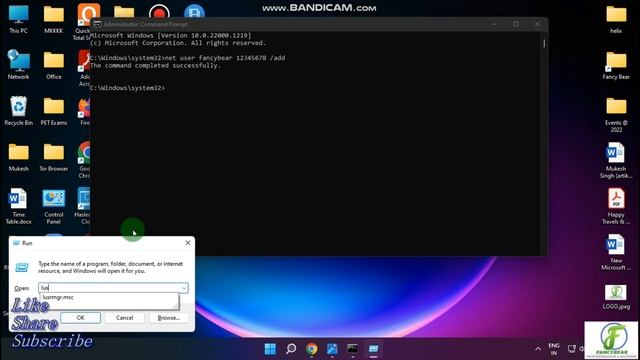Launch Google Chrome from taskbar
Viewport: 640px width, 360px height.
pos(312,349)
